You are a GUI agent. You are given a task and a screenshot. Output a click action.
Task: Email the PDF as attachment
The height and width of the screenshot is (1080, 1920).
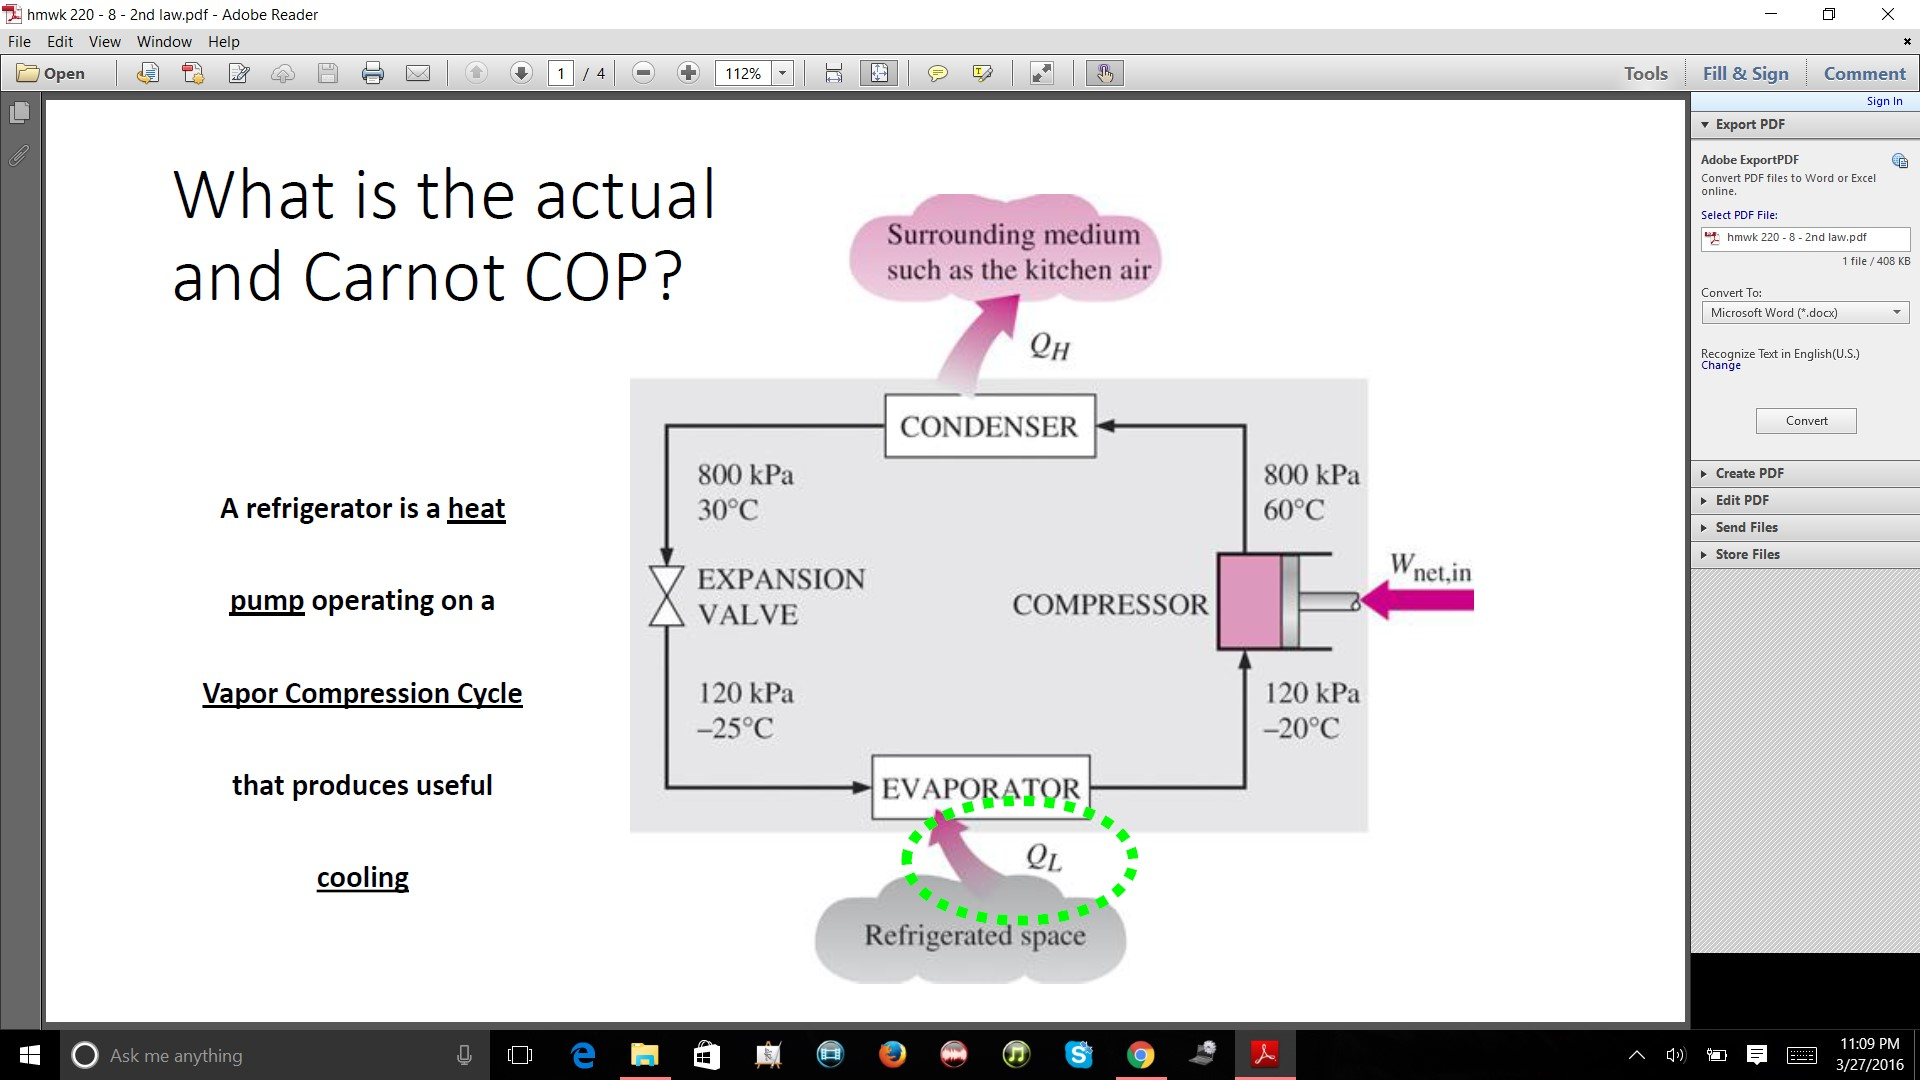[x=418, y=72]
